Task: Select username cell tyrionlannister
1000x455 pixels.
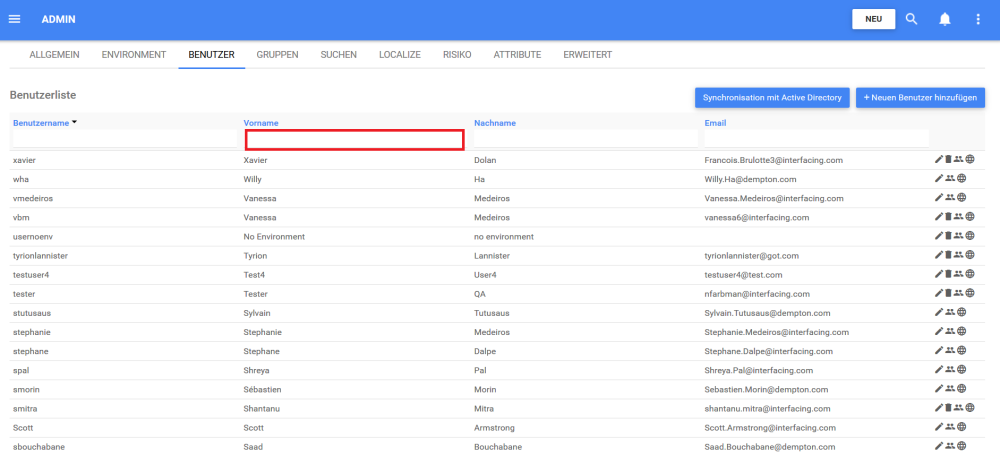Action: click(x=40, y=255)
